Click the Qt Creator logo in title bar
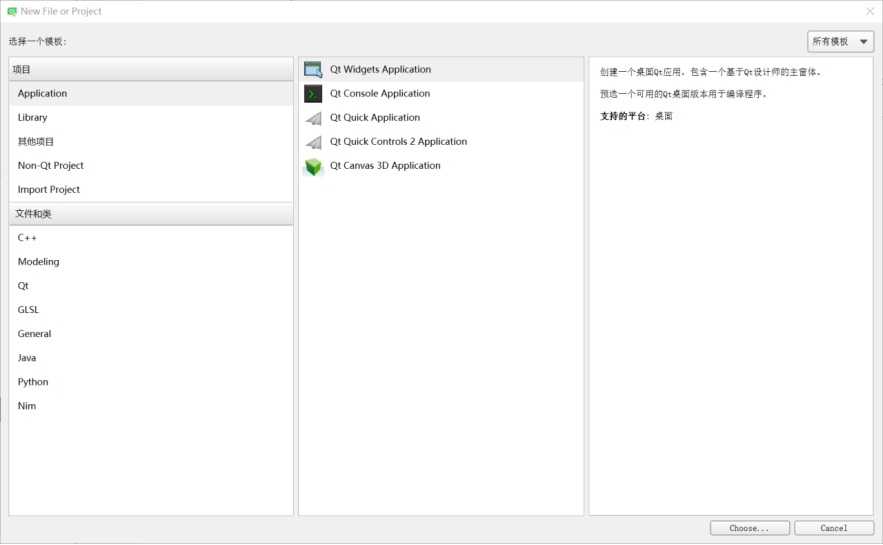The width and height of the screenshot is (883, 545). coord(12,11)
